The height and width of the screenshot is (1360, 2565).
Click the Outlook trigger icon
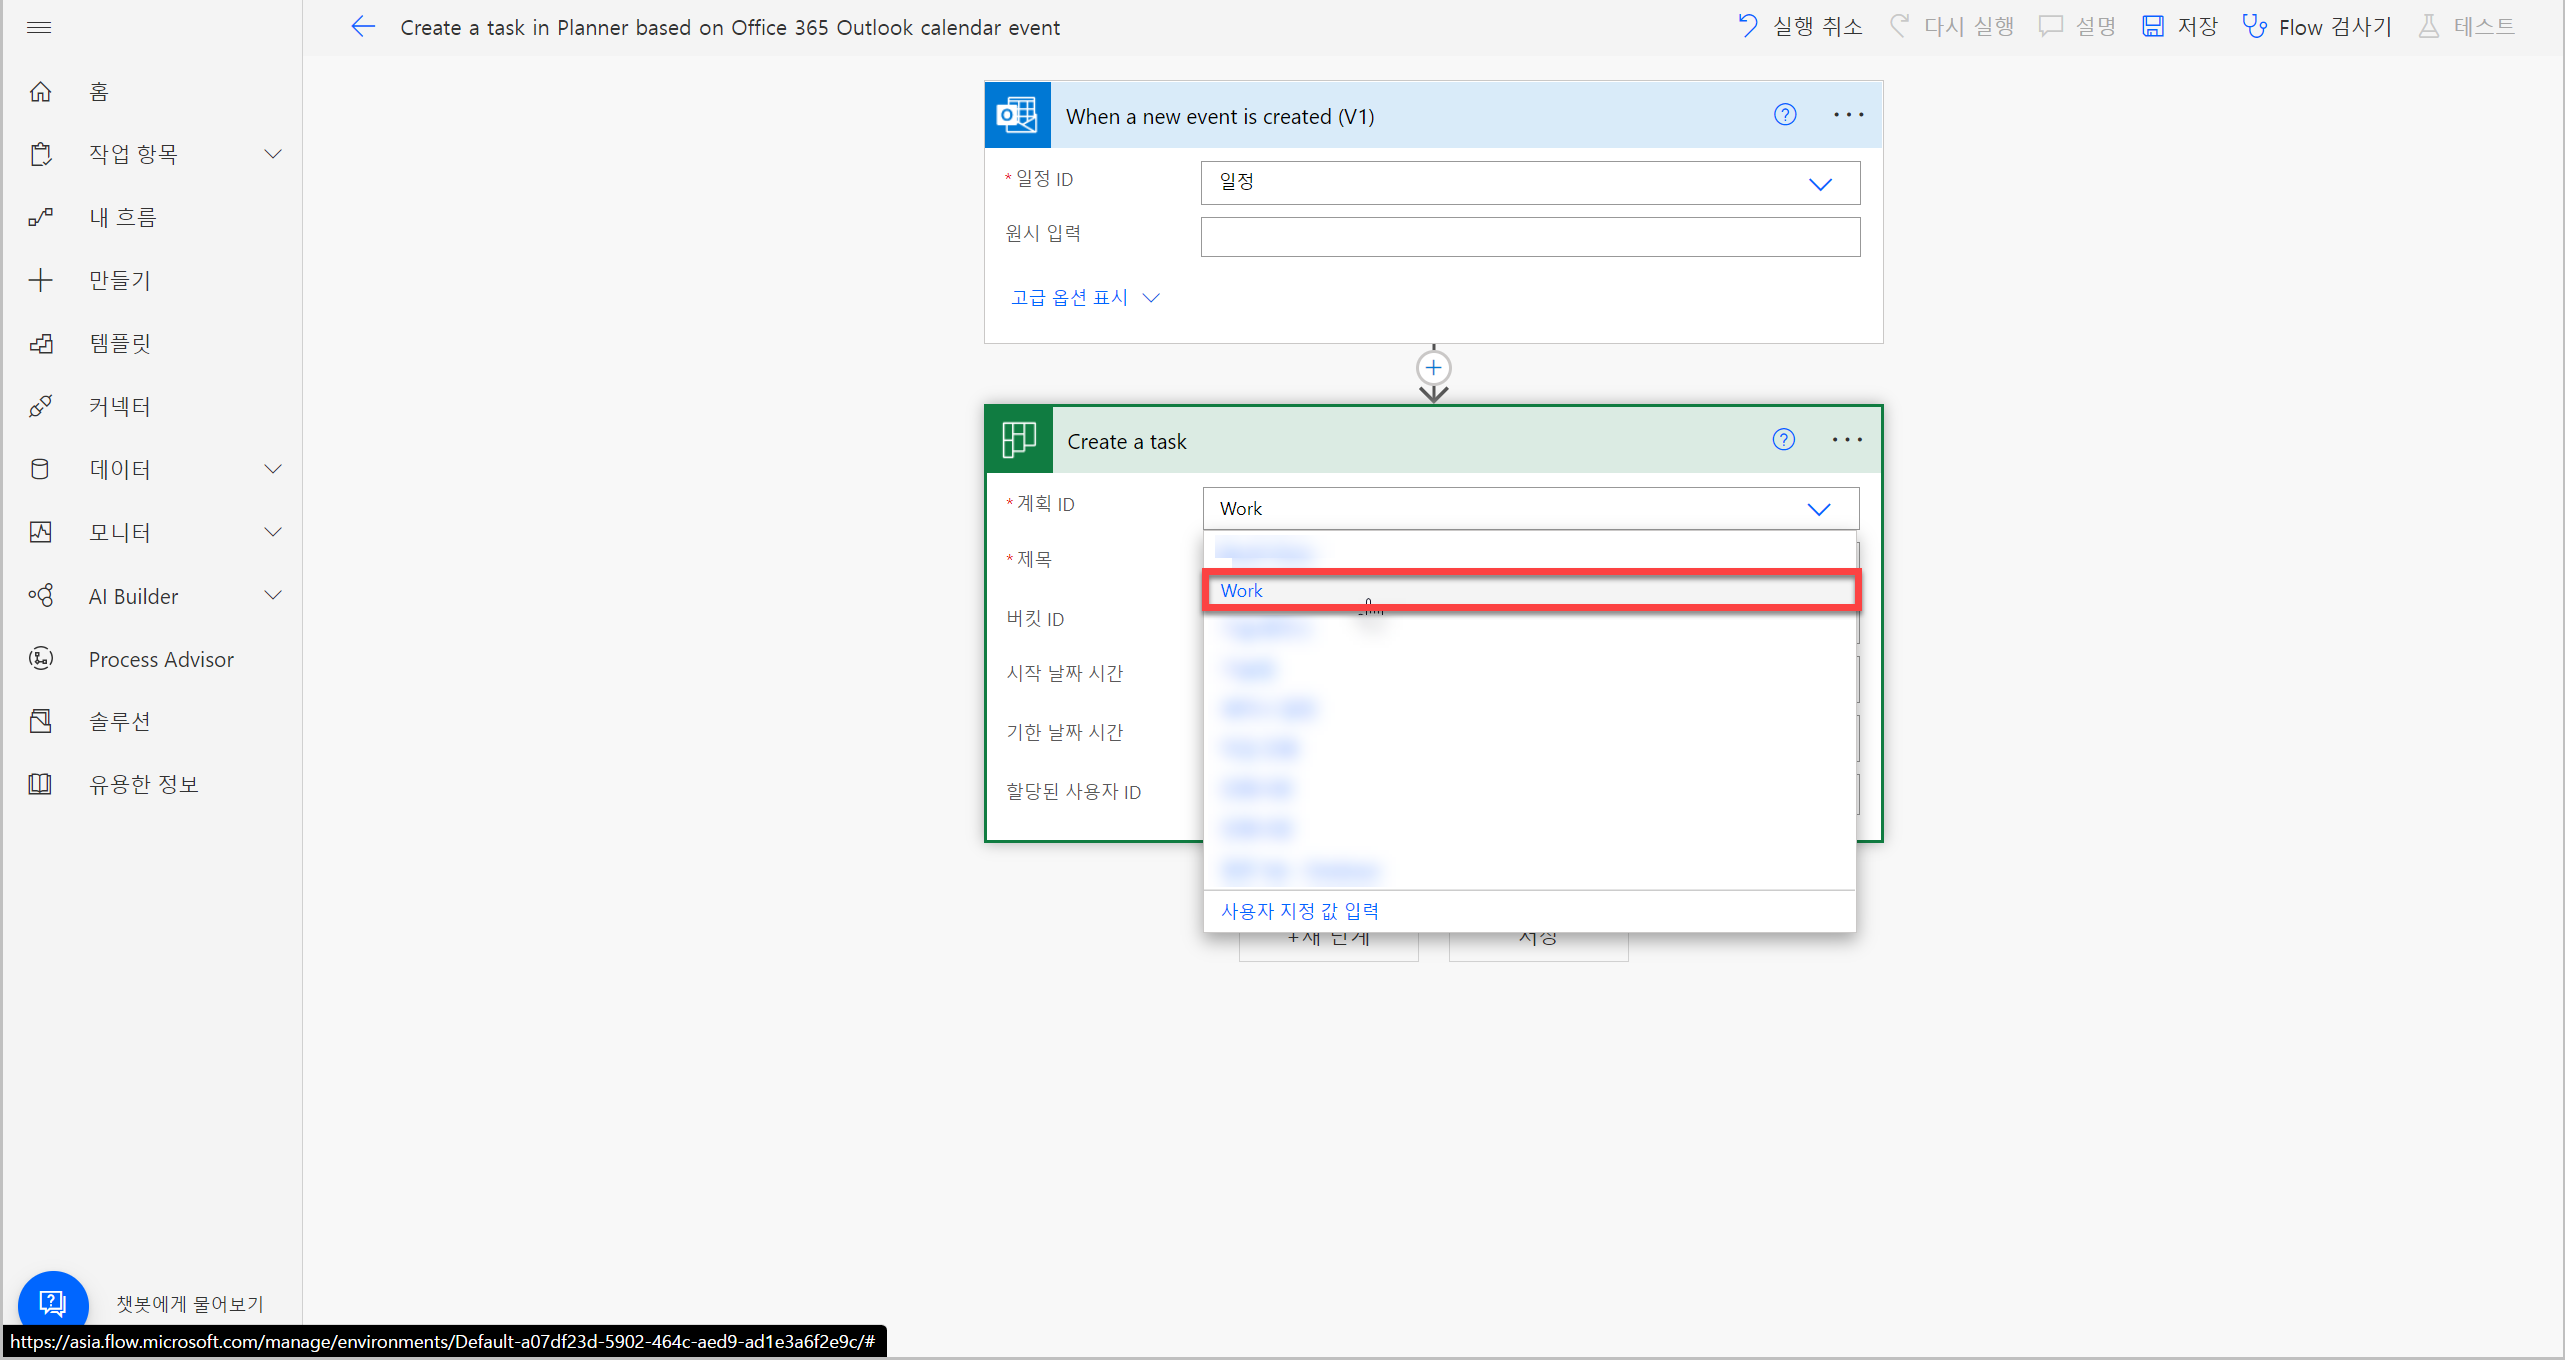(x=1018, y=115)
